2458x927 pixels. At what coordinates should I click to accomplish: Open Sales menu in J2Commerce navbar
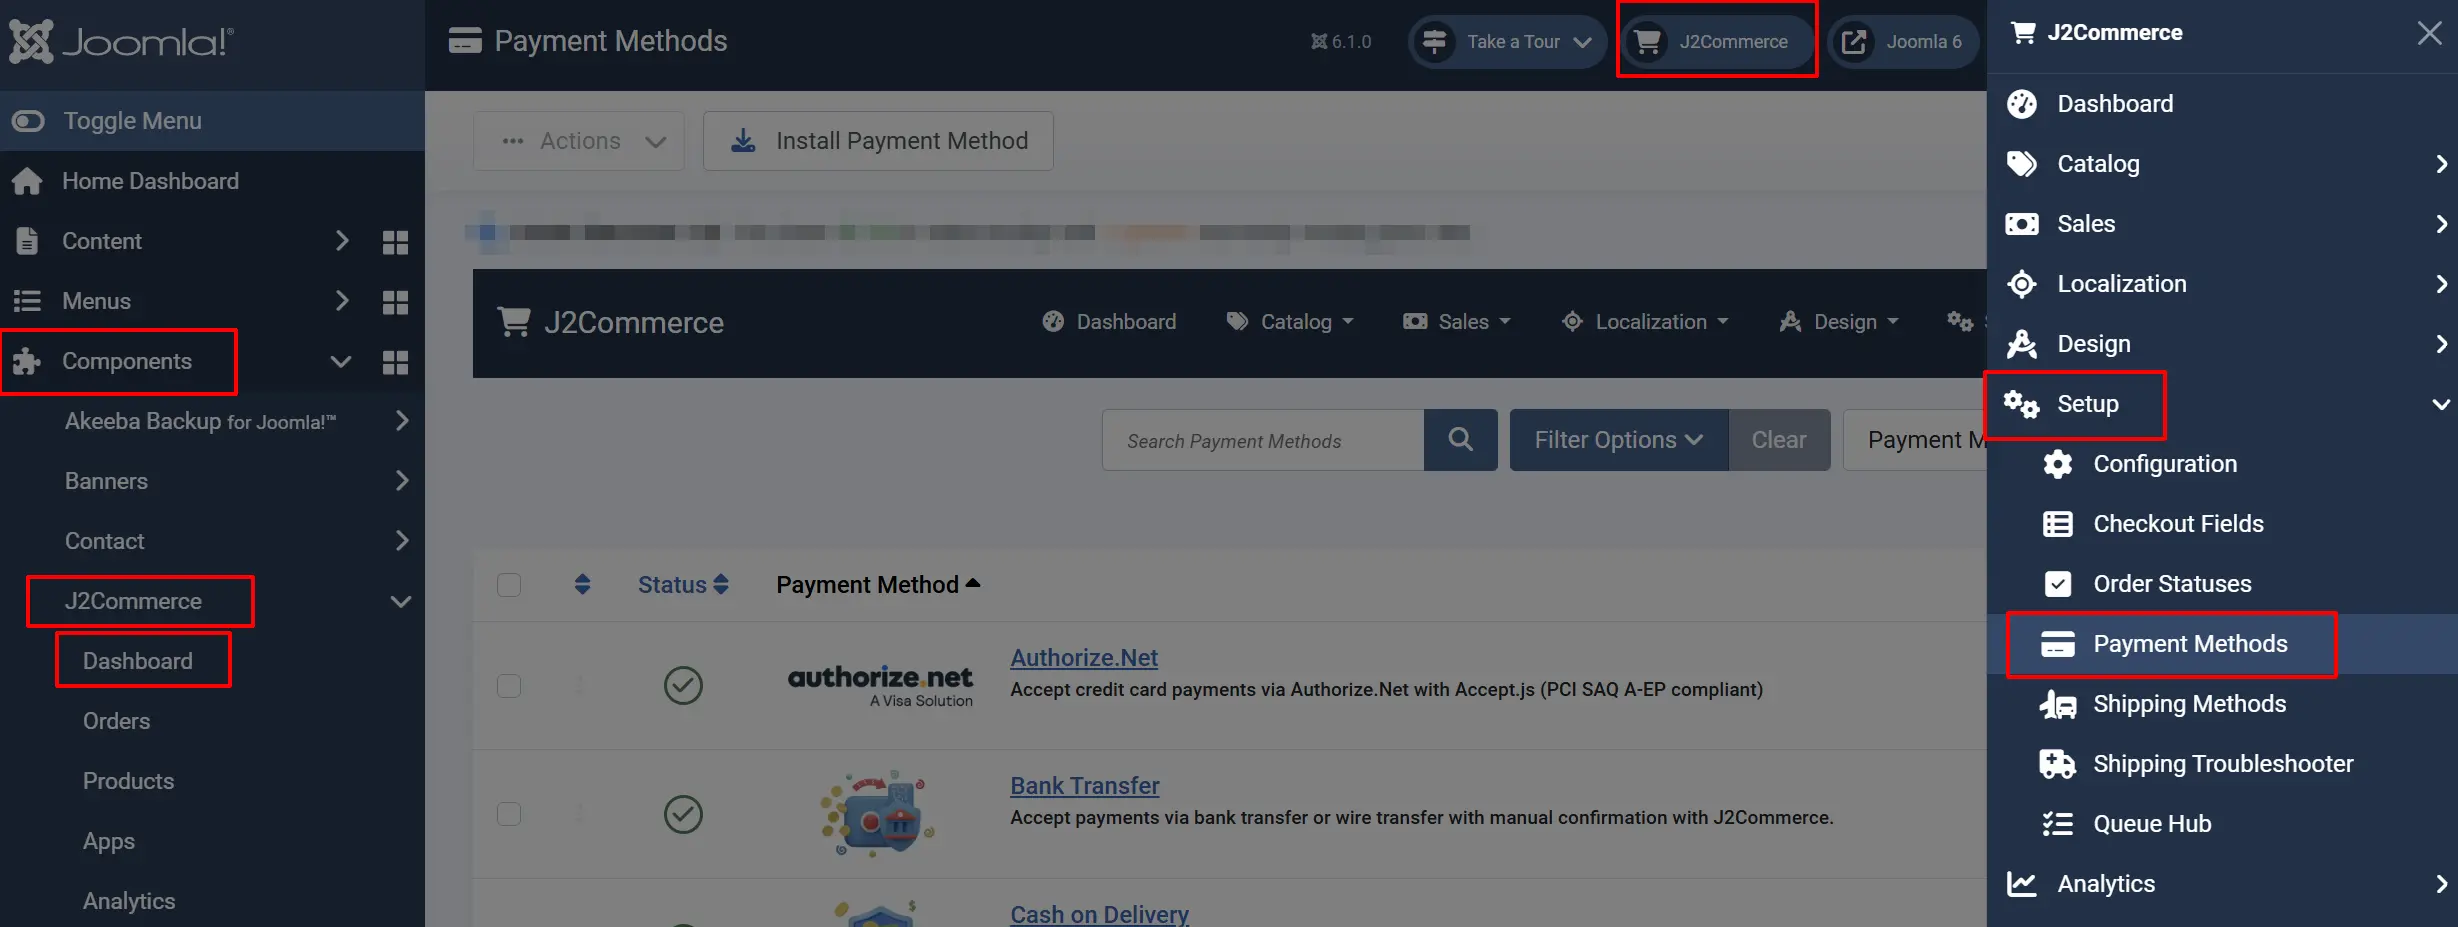(x=1457, y=322)
